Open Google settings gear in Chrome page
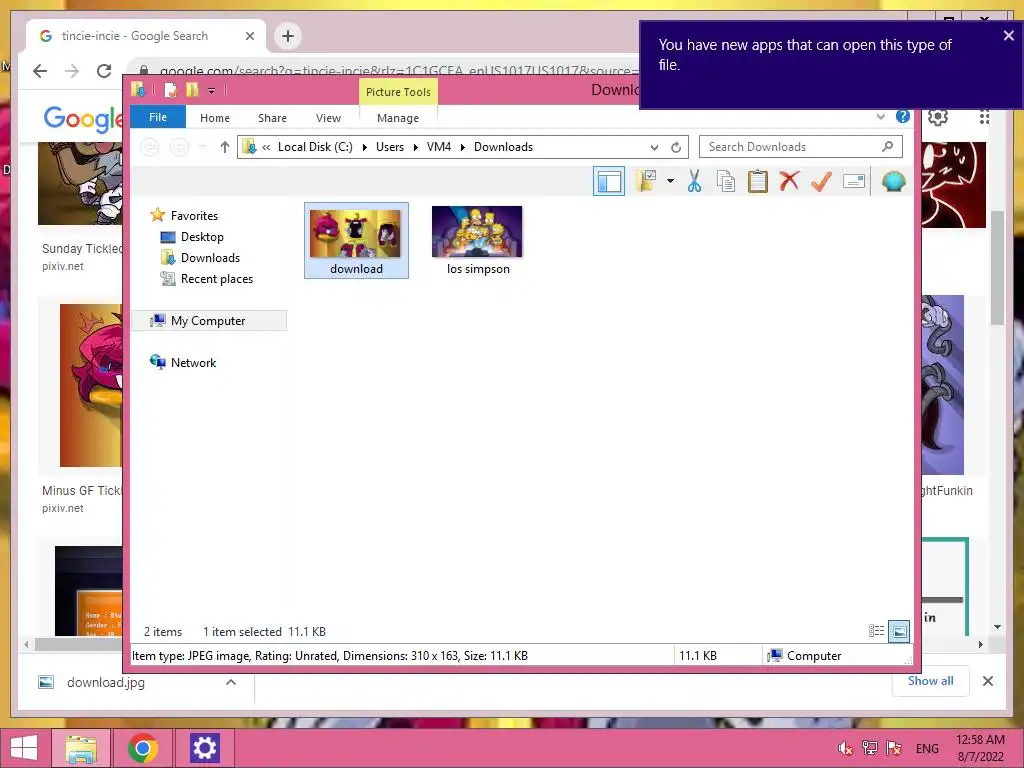This screenshot has width=1024, height=768. 938,118
